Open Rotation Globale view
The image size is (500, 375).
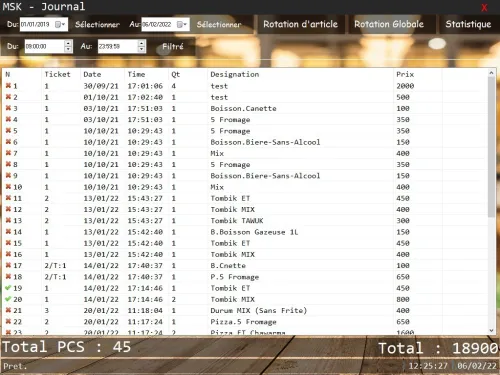(389, 24)
